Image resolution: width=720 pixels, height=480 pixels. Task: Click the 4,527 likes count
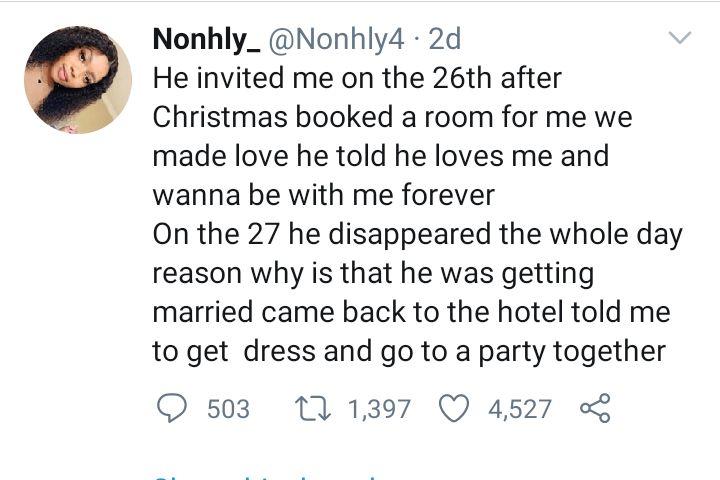(x=519, y=408)
